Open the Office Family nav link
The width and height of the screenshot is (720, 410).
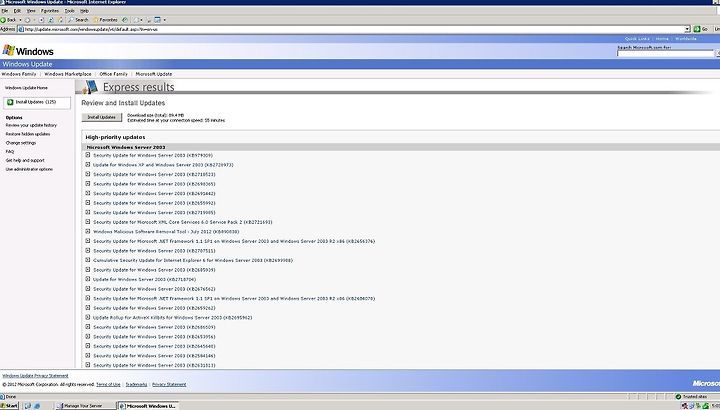(x=113, y=73)
